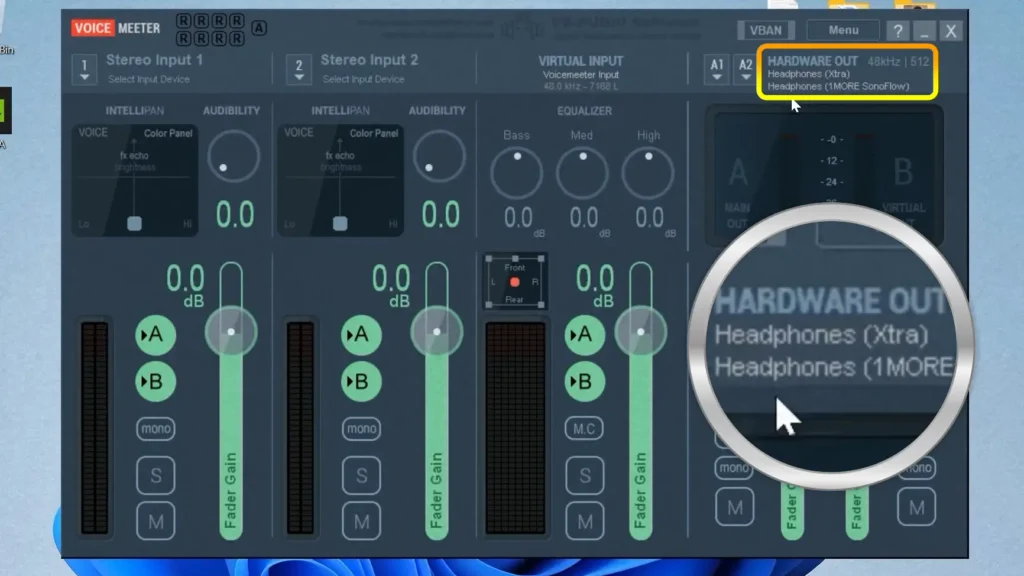Image resolution: width=1024 pixels, height=576 pixels.
Task: Click Stereo Input 2 Fader Gain knob
Action: click(x=436, y=332)
